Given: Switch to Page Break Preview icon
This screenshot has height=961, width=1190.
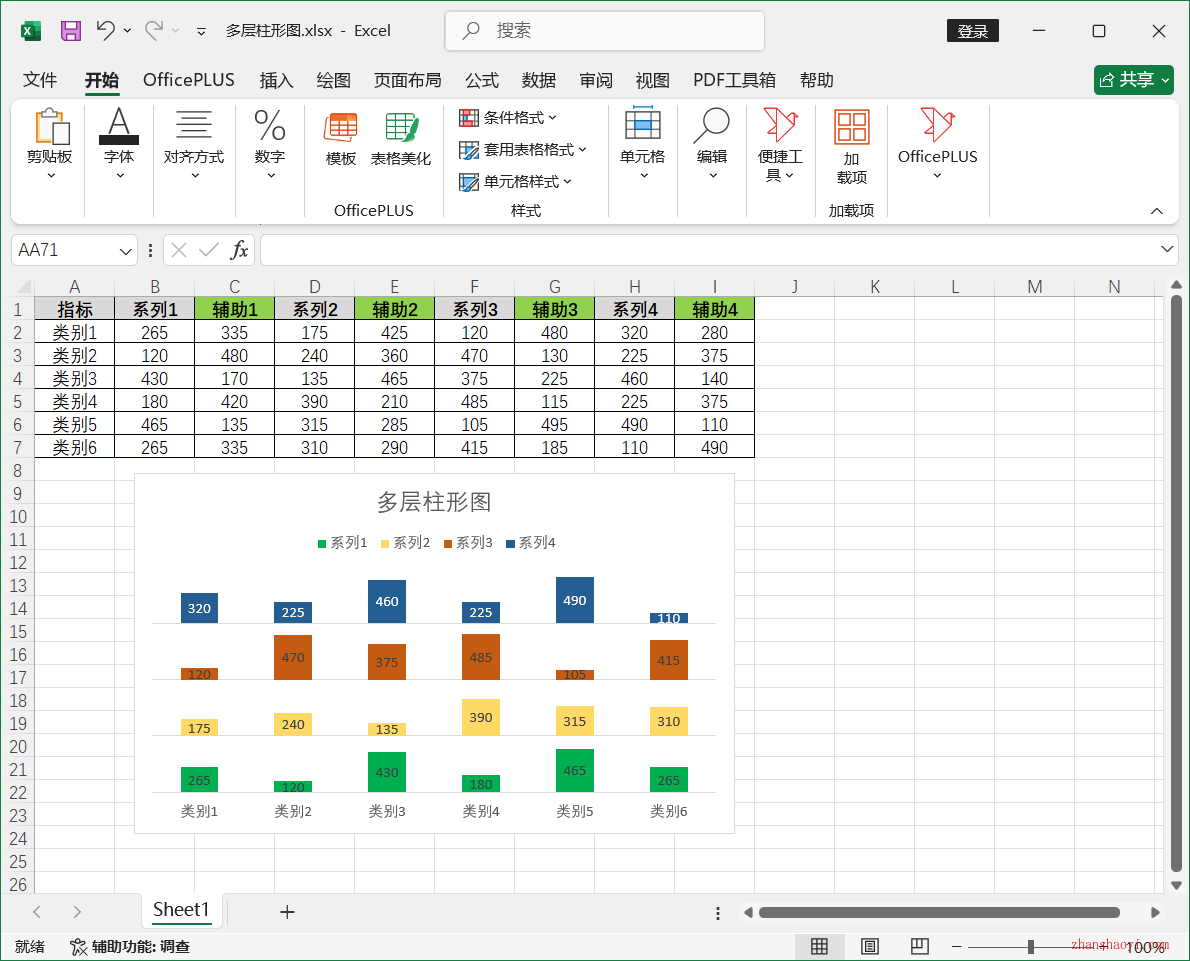Looking at the screenshot, I should (x=920, y=946).
